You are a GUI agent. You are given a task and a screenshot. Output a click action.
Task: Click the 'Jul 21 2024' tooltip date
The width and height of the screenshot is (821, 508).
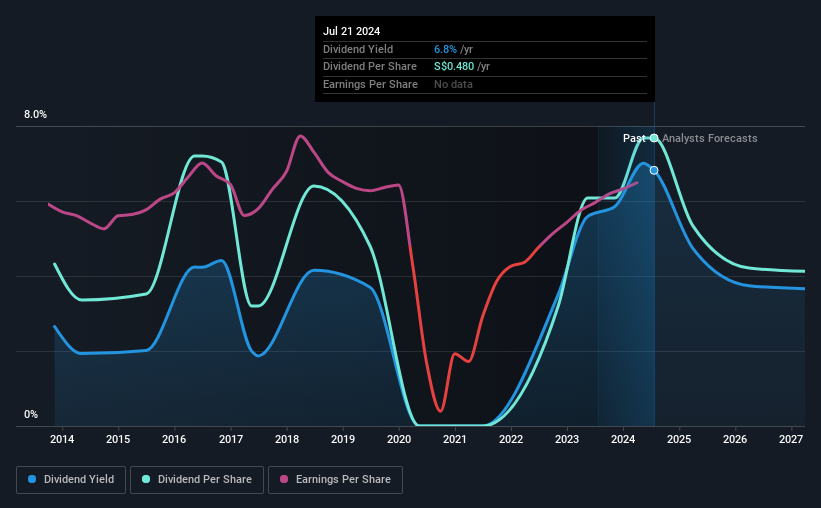(351, 31)
